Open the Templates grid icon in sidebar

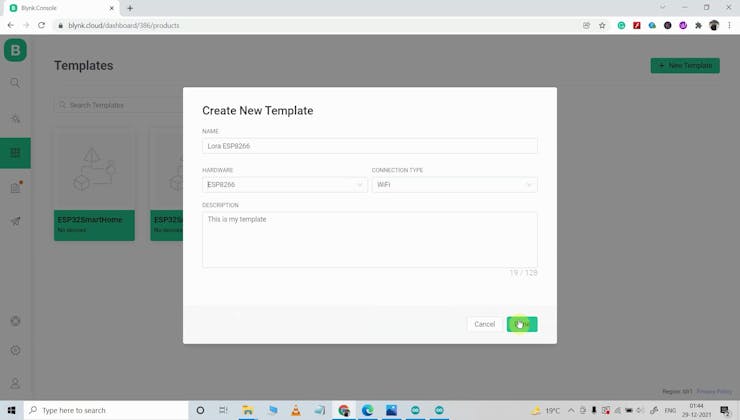pyautogui.click(x=15, y=152)
